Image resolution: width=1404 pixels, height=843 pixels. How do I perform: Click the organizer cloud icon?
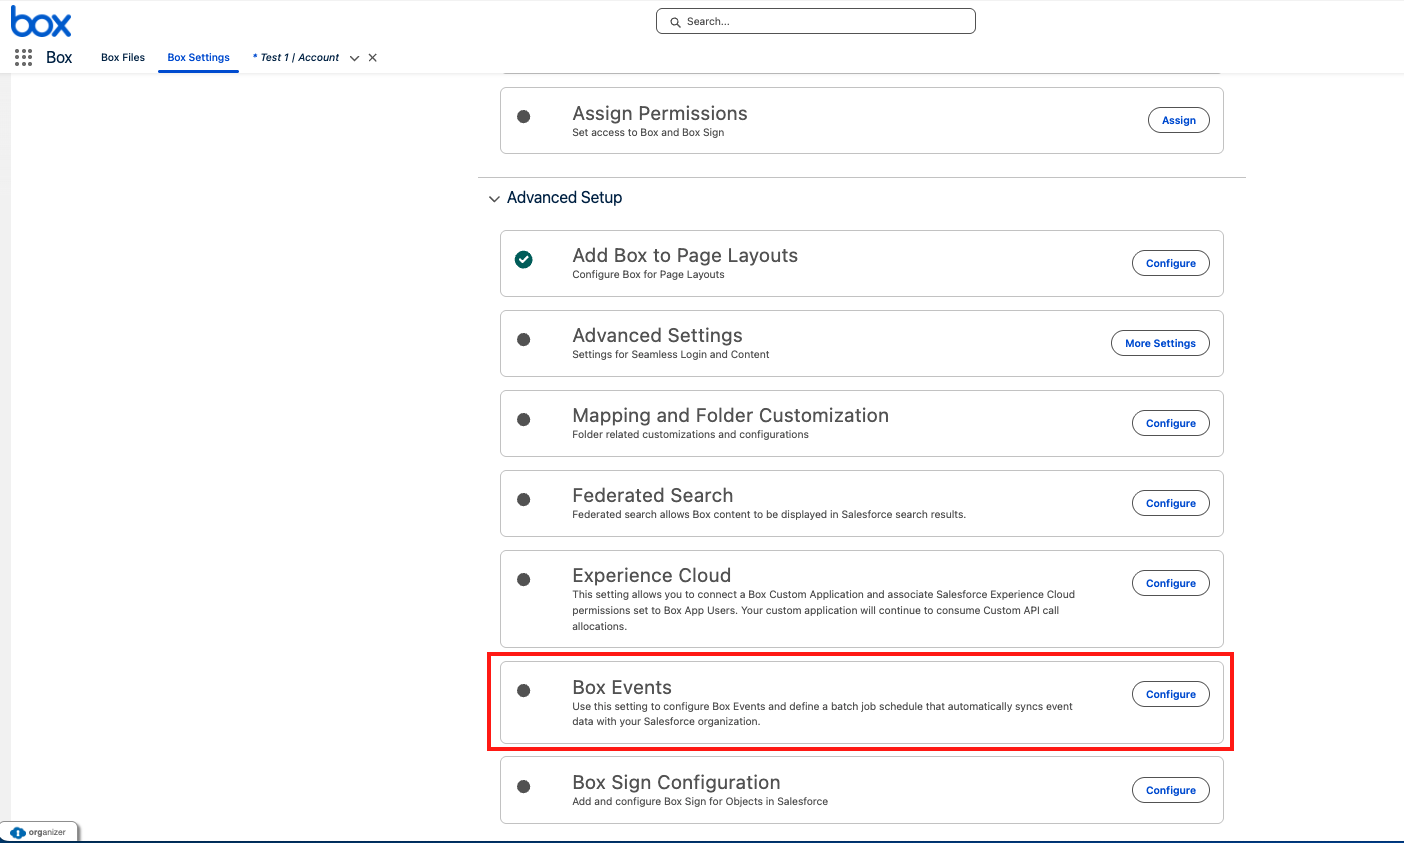point(18,832)
